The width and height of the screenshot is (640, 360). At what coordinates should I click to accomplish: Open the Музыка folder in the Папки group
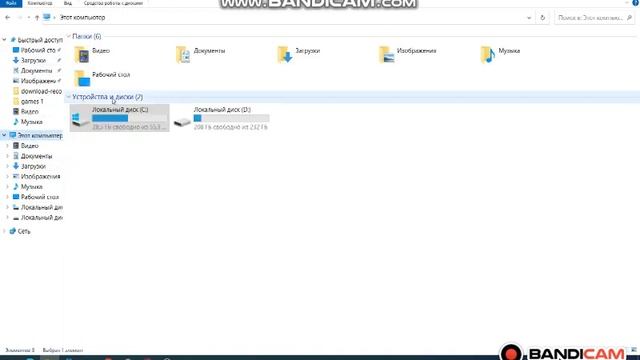[x=500, y=54]
